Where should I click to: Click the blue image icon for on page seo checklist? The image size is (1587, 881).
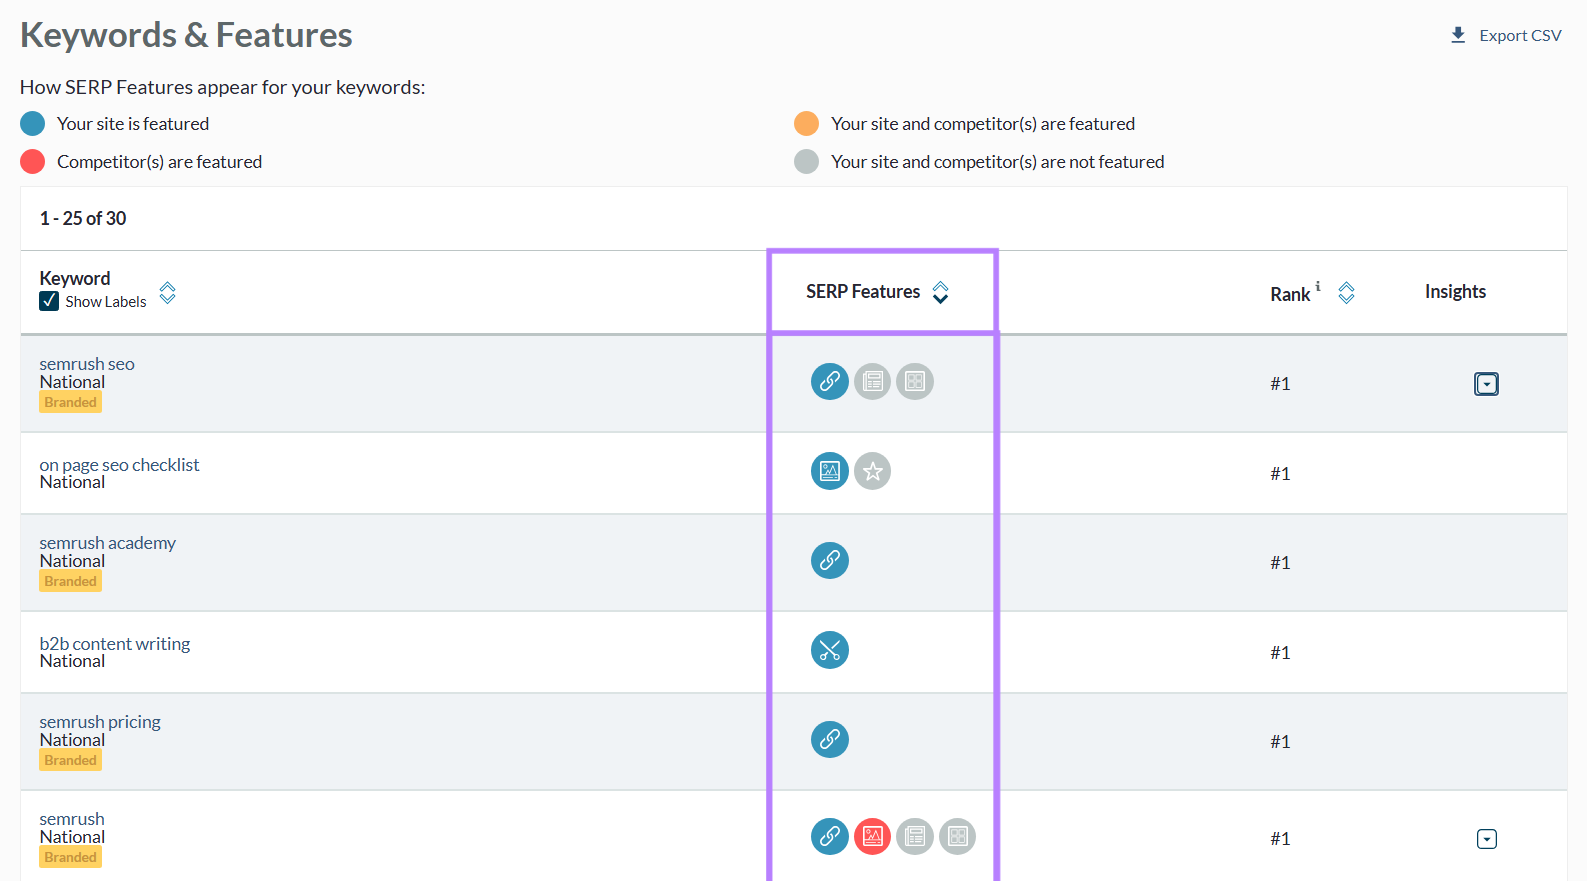pos(829,471)
